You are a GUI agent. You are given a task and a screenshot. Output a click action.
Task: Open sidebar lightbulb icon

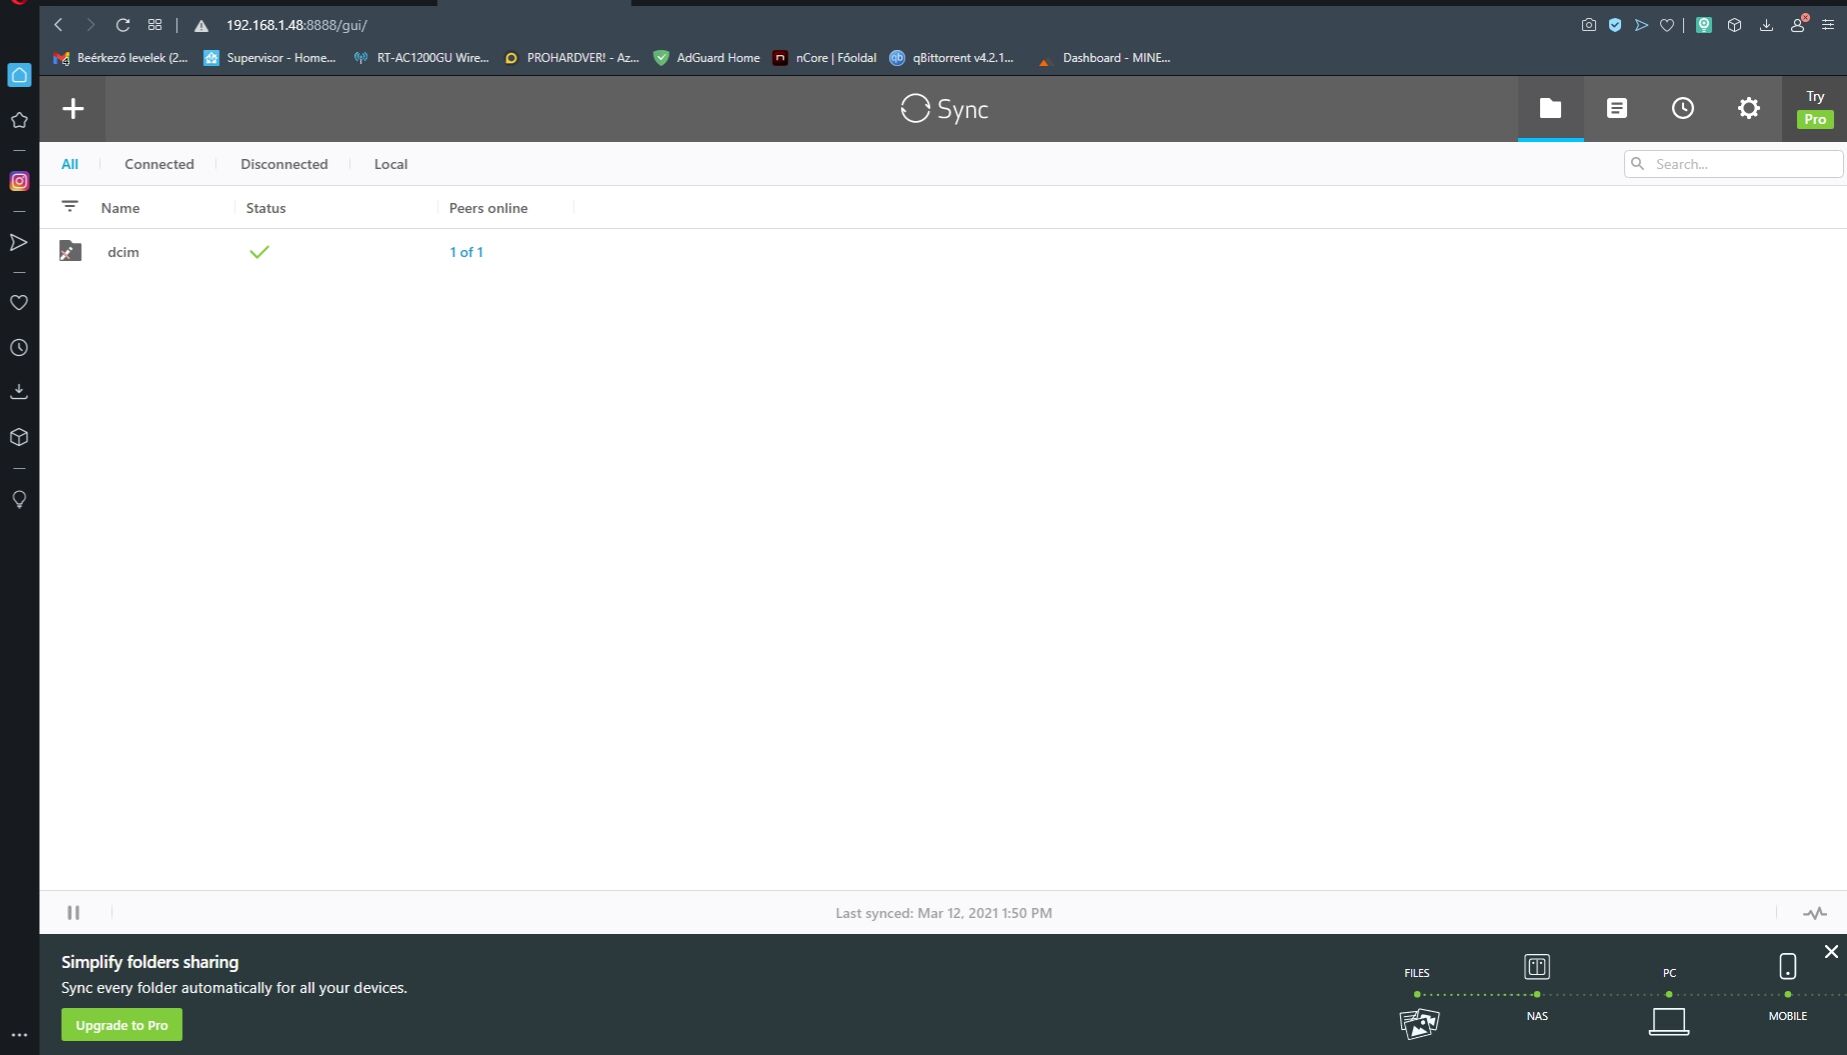click(19, 499)
